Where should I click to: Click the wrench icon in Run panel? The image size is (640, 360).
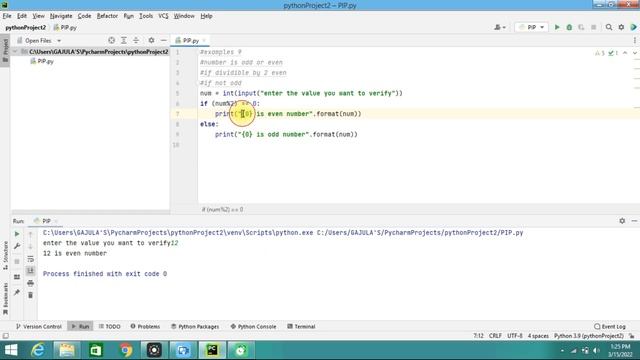point(17,246)
